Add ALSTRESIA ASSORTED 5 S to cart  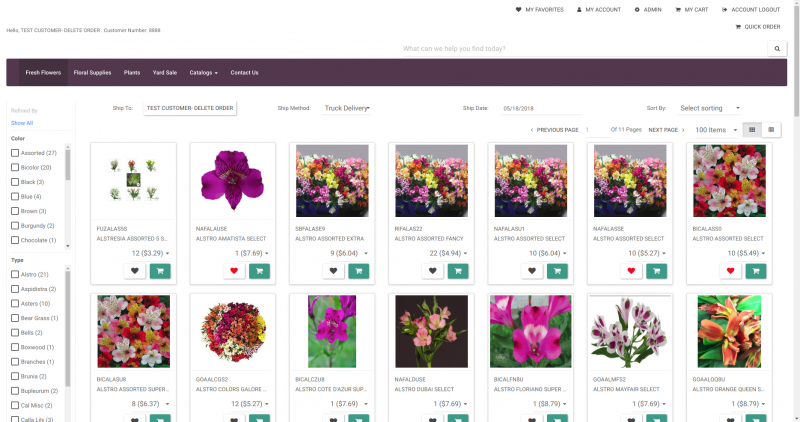point(160,271)
